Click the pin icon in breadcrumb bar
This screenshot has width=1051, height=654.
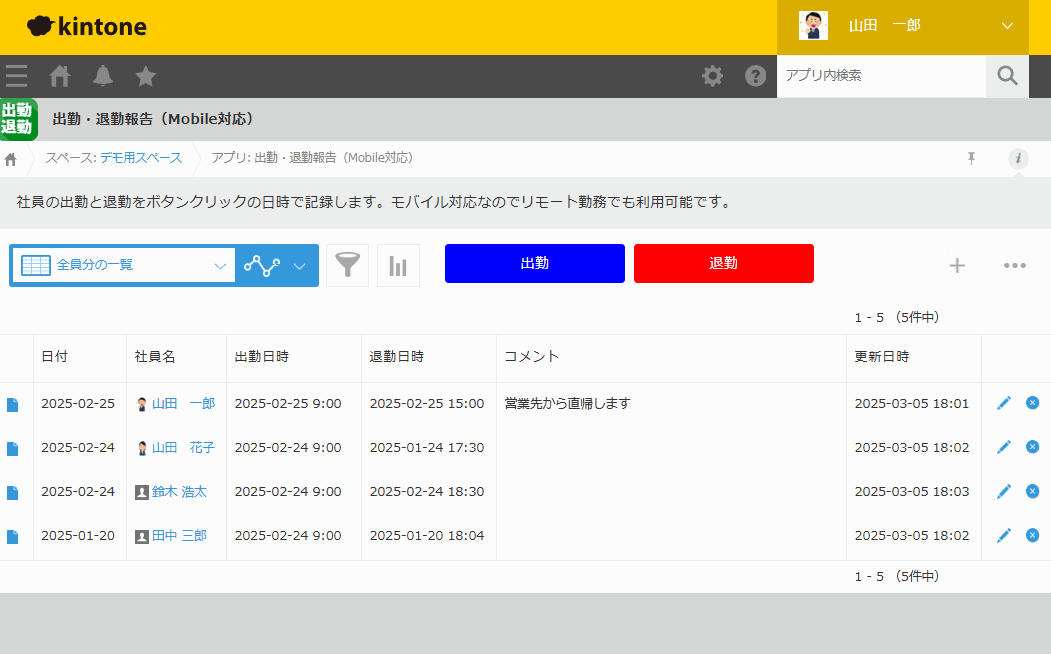coord(971,159)
